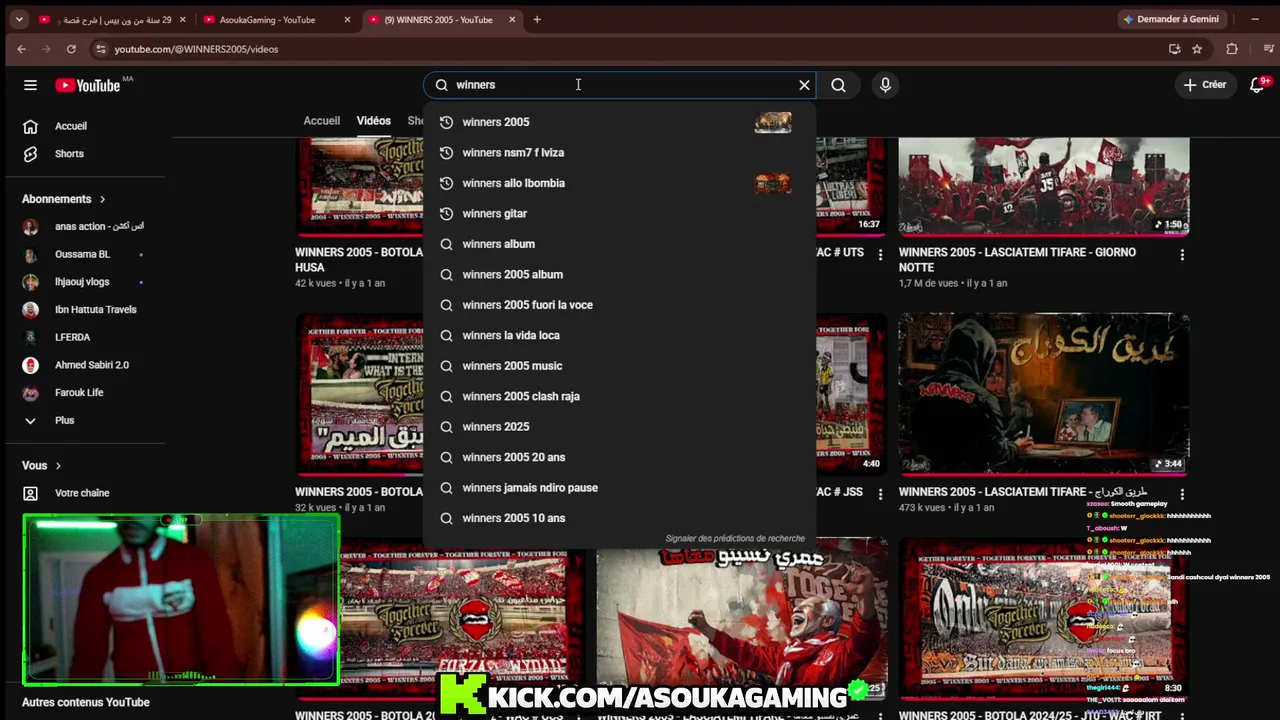Switch to the AsoukaGaming - YouTube tab
Viewport: 1280px width, 720px height.
(267, 20)
